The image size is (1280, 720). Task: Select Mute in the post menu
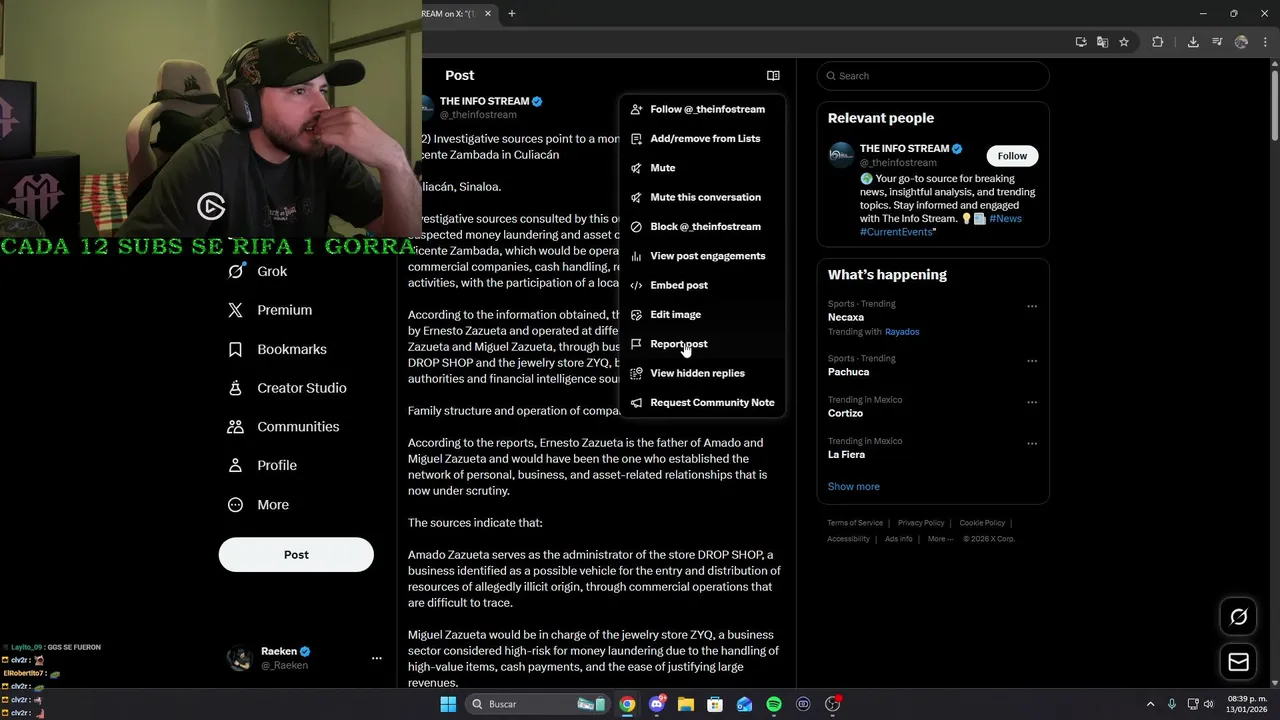(702, 168)
